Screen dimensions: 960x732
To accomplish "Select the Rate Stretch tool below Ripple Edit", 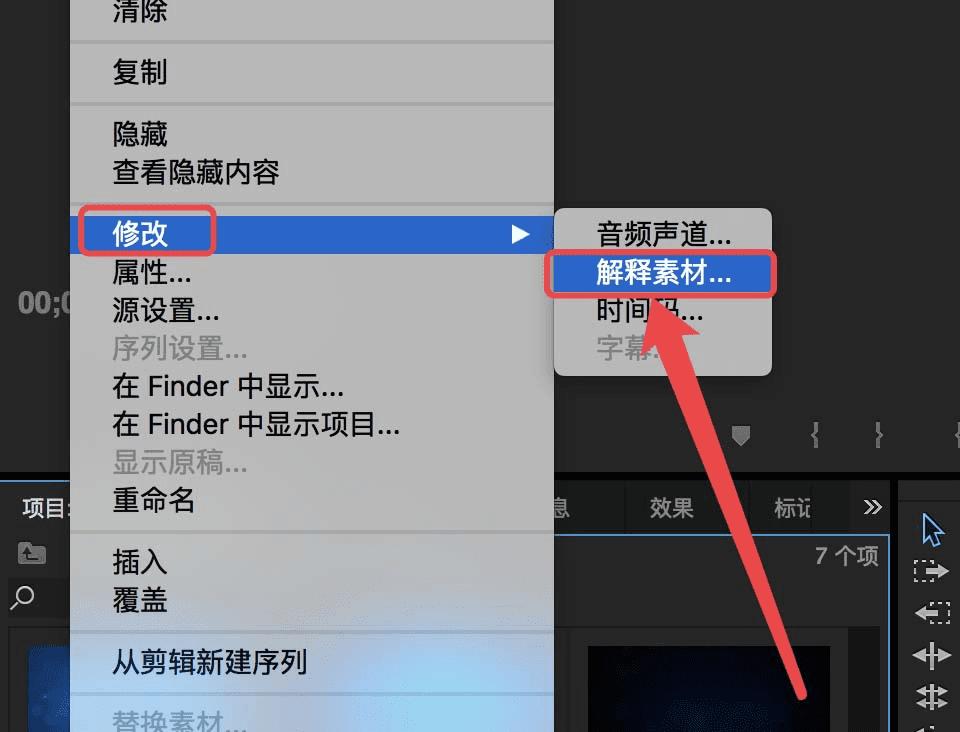I will 932,697.
